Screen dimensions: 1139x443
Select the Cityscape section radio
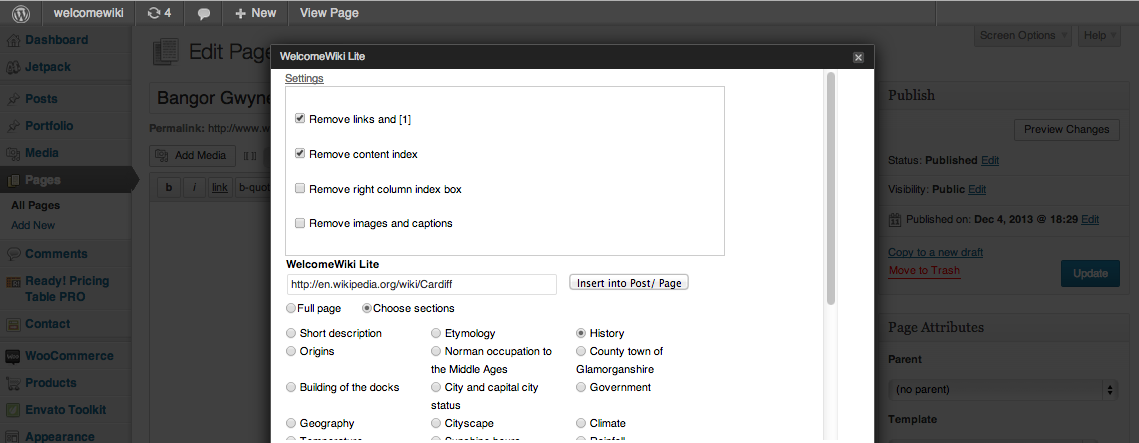(x=436, y=423)
